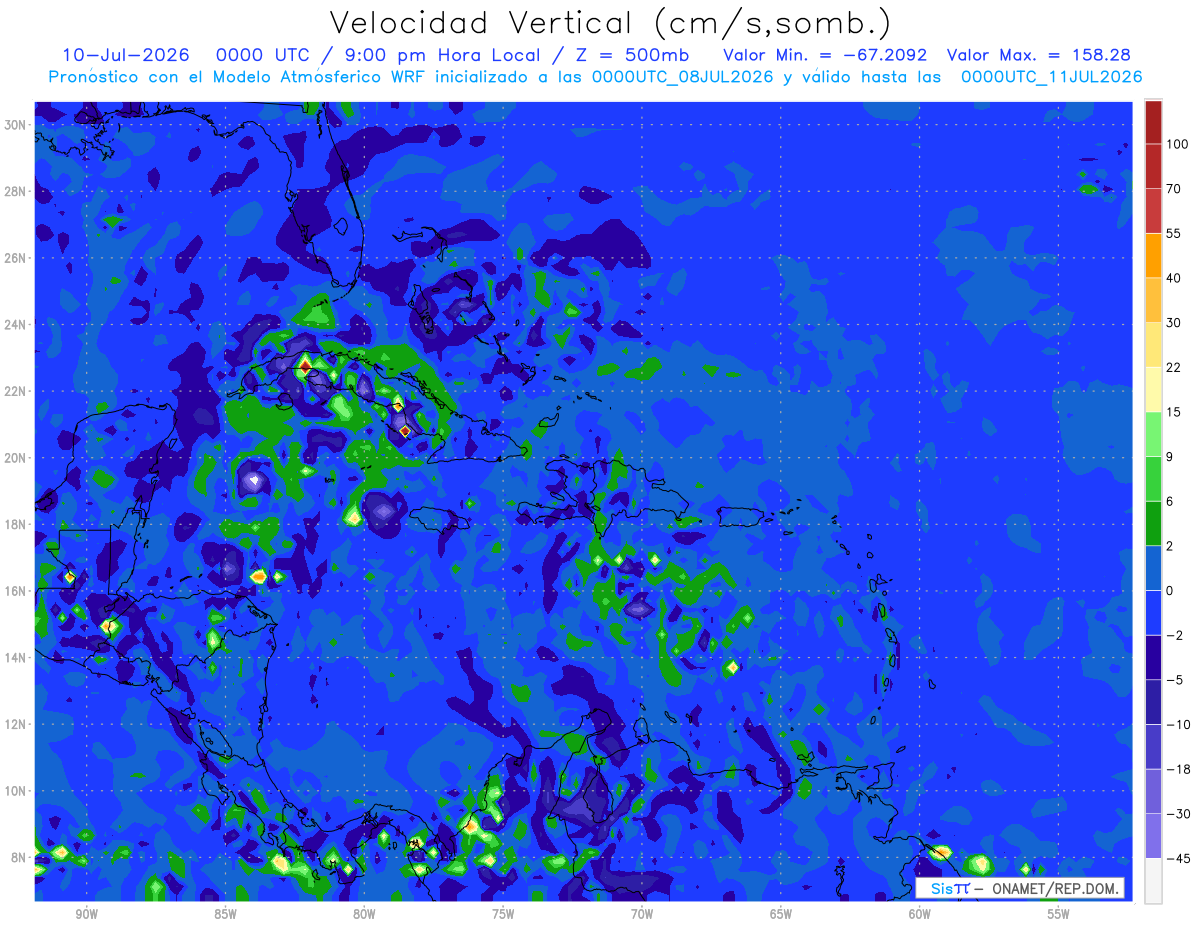Screen dimensions: 1200x927
Task: Click latitude axis label '20N'
Action: (x=15, y=458)
